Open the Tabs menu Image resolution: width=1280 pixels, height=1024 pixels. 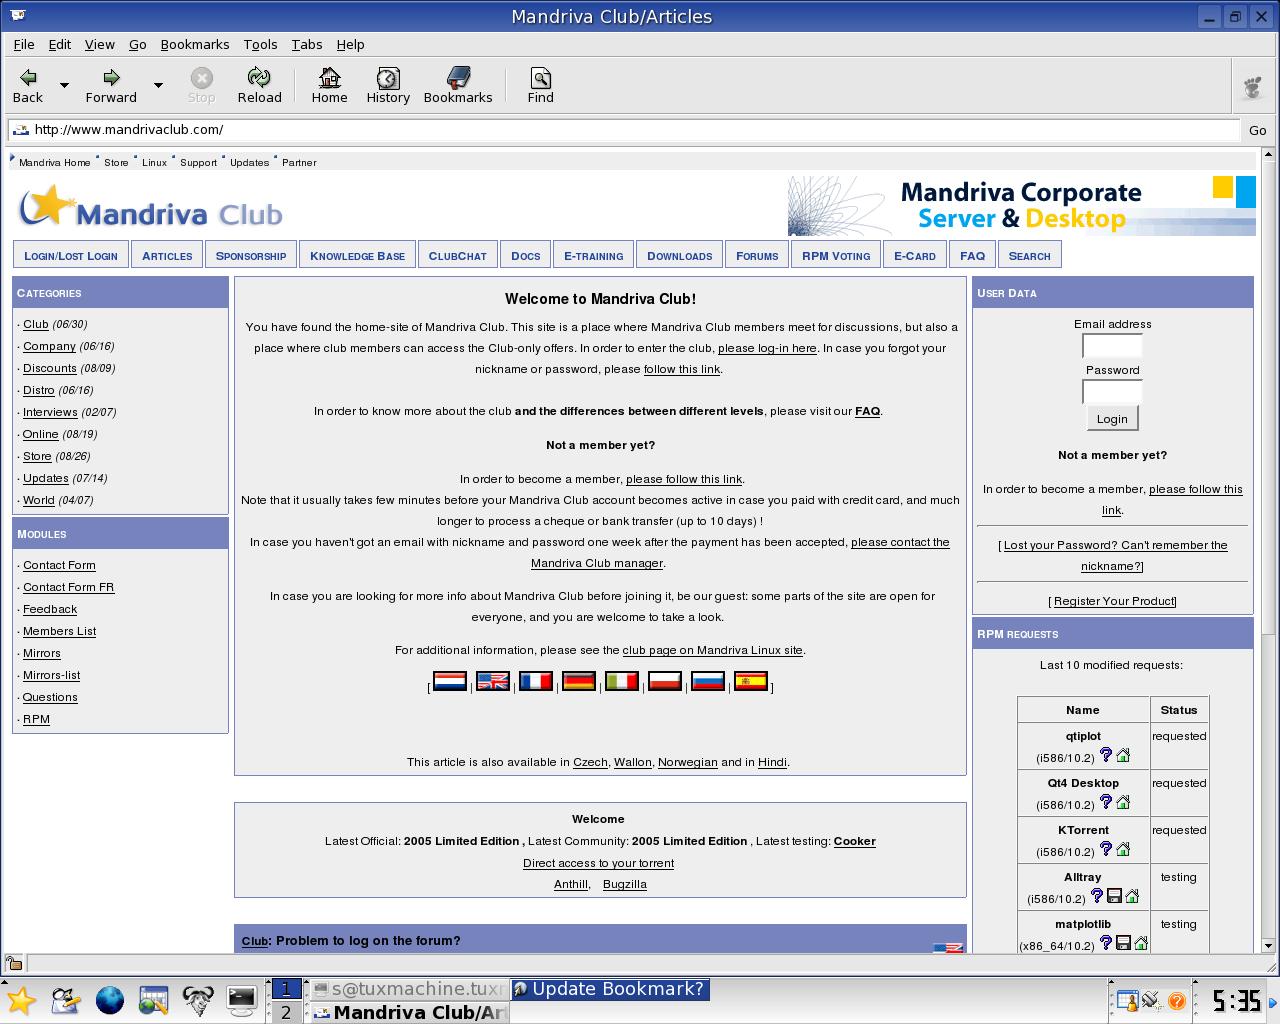point(307,44)
